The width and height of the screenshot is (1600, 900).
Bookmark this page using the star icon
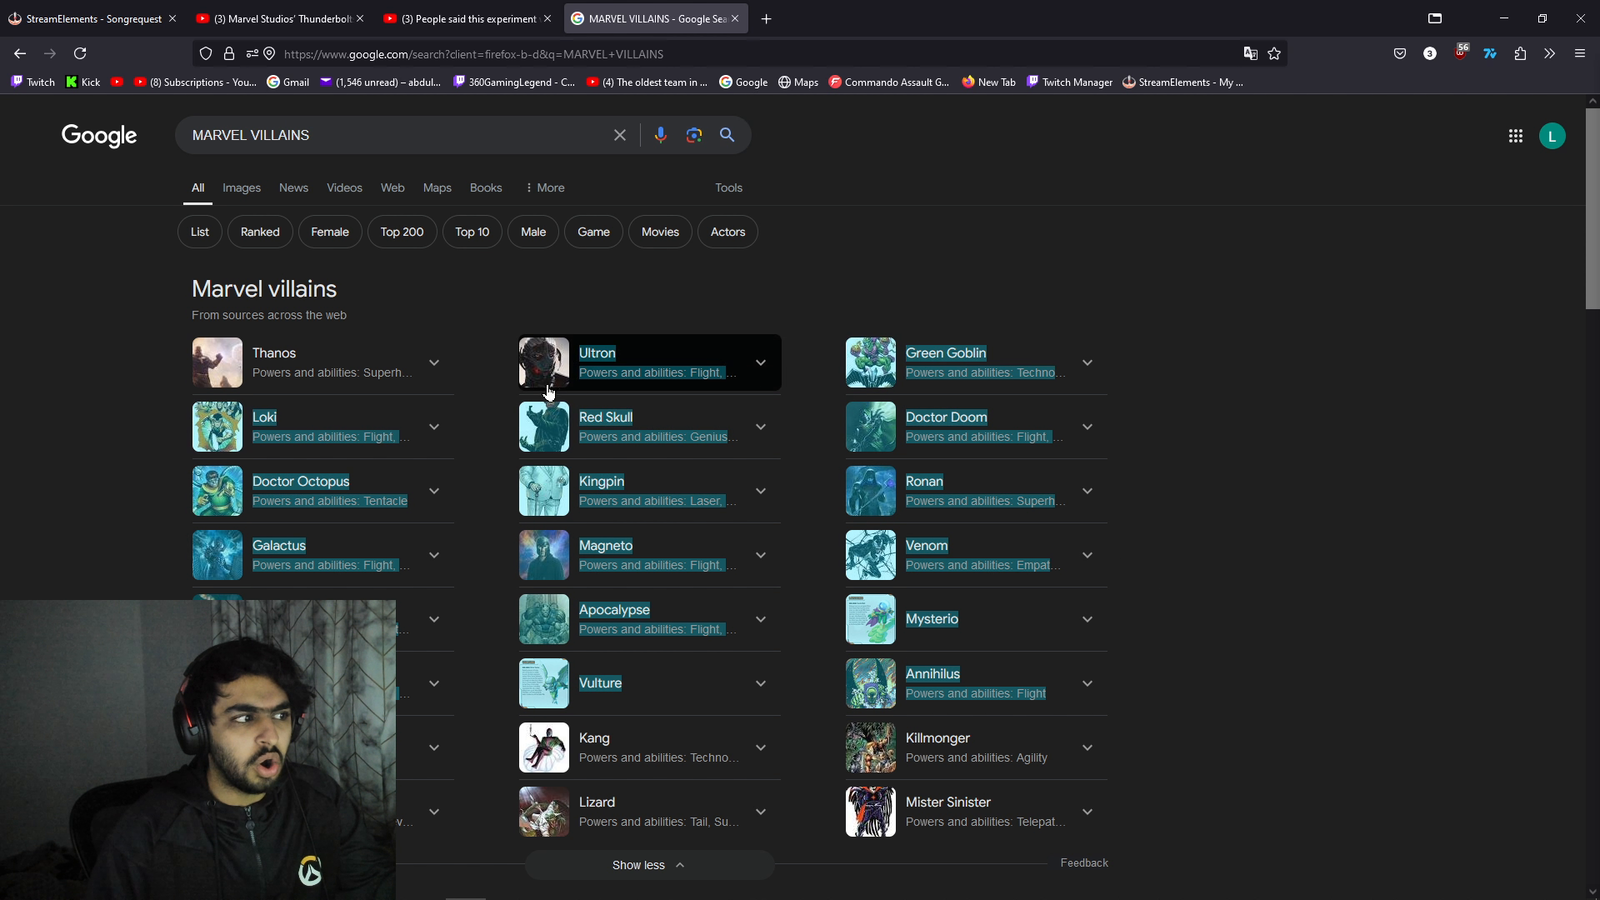pos(1274,54)
